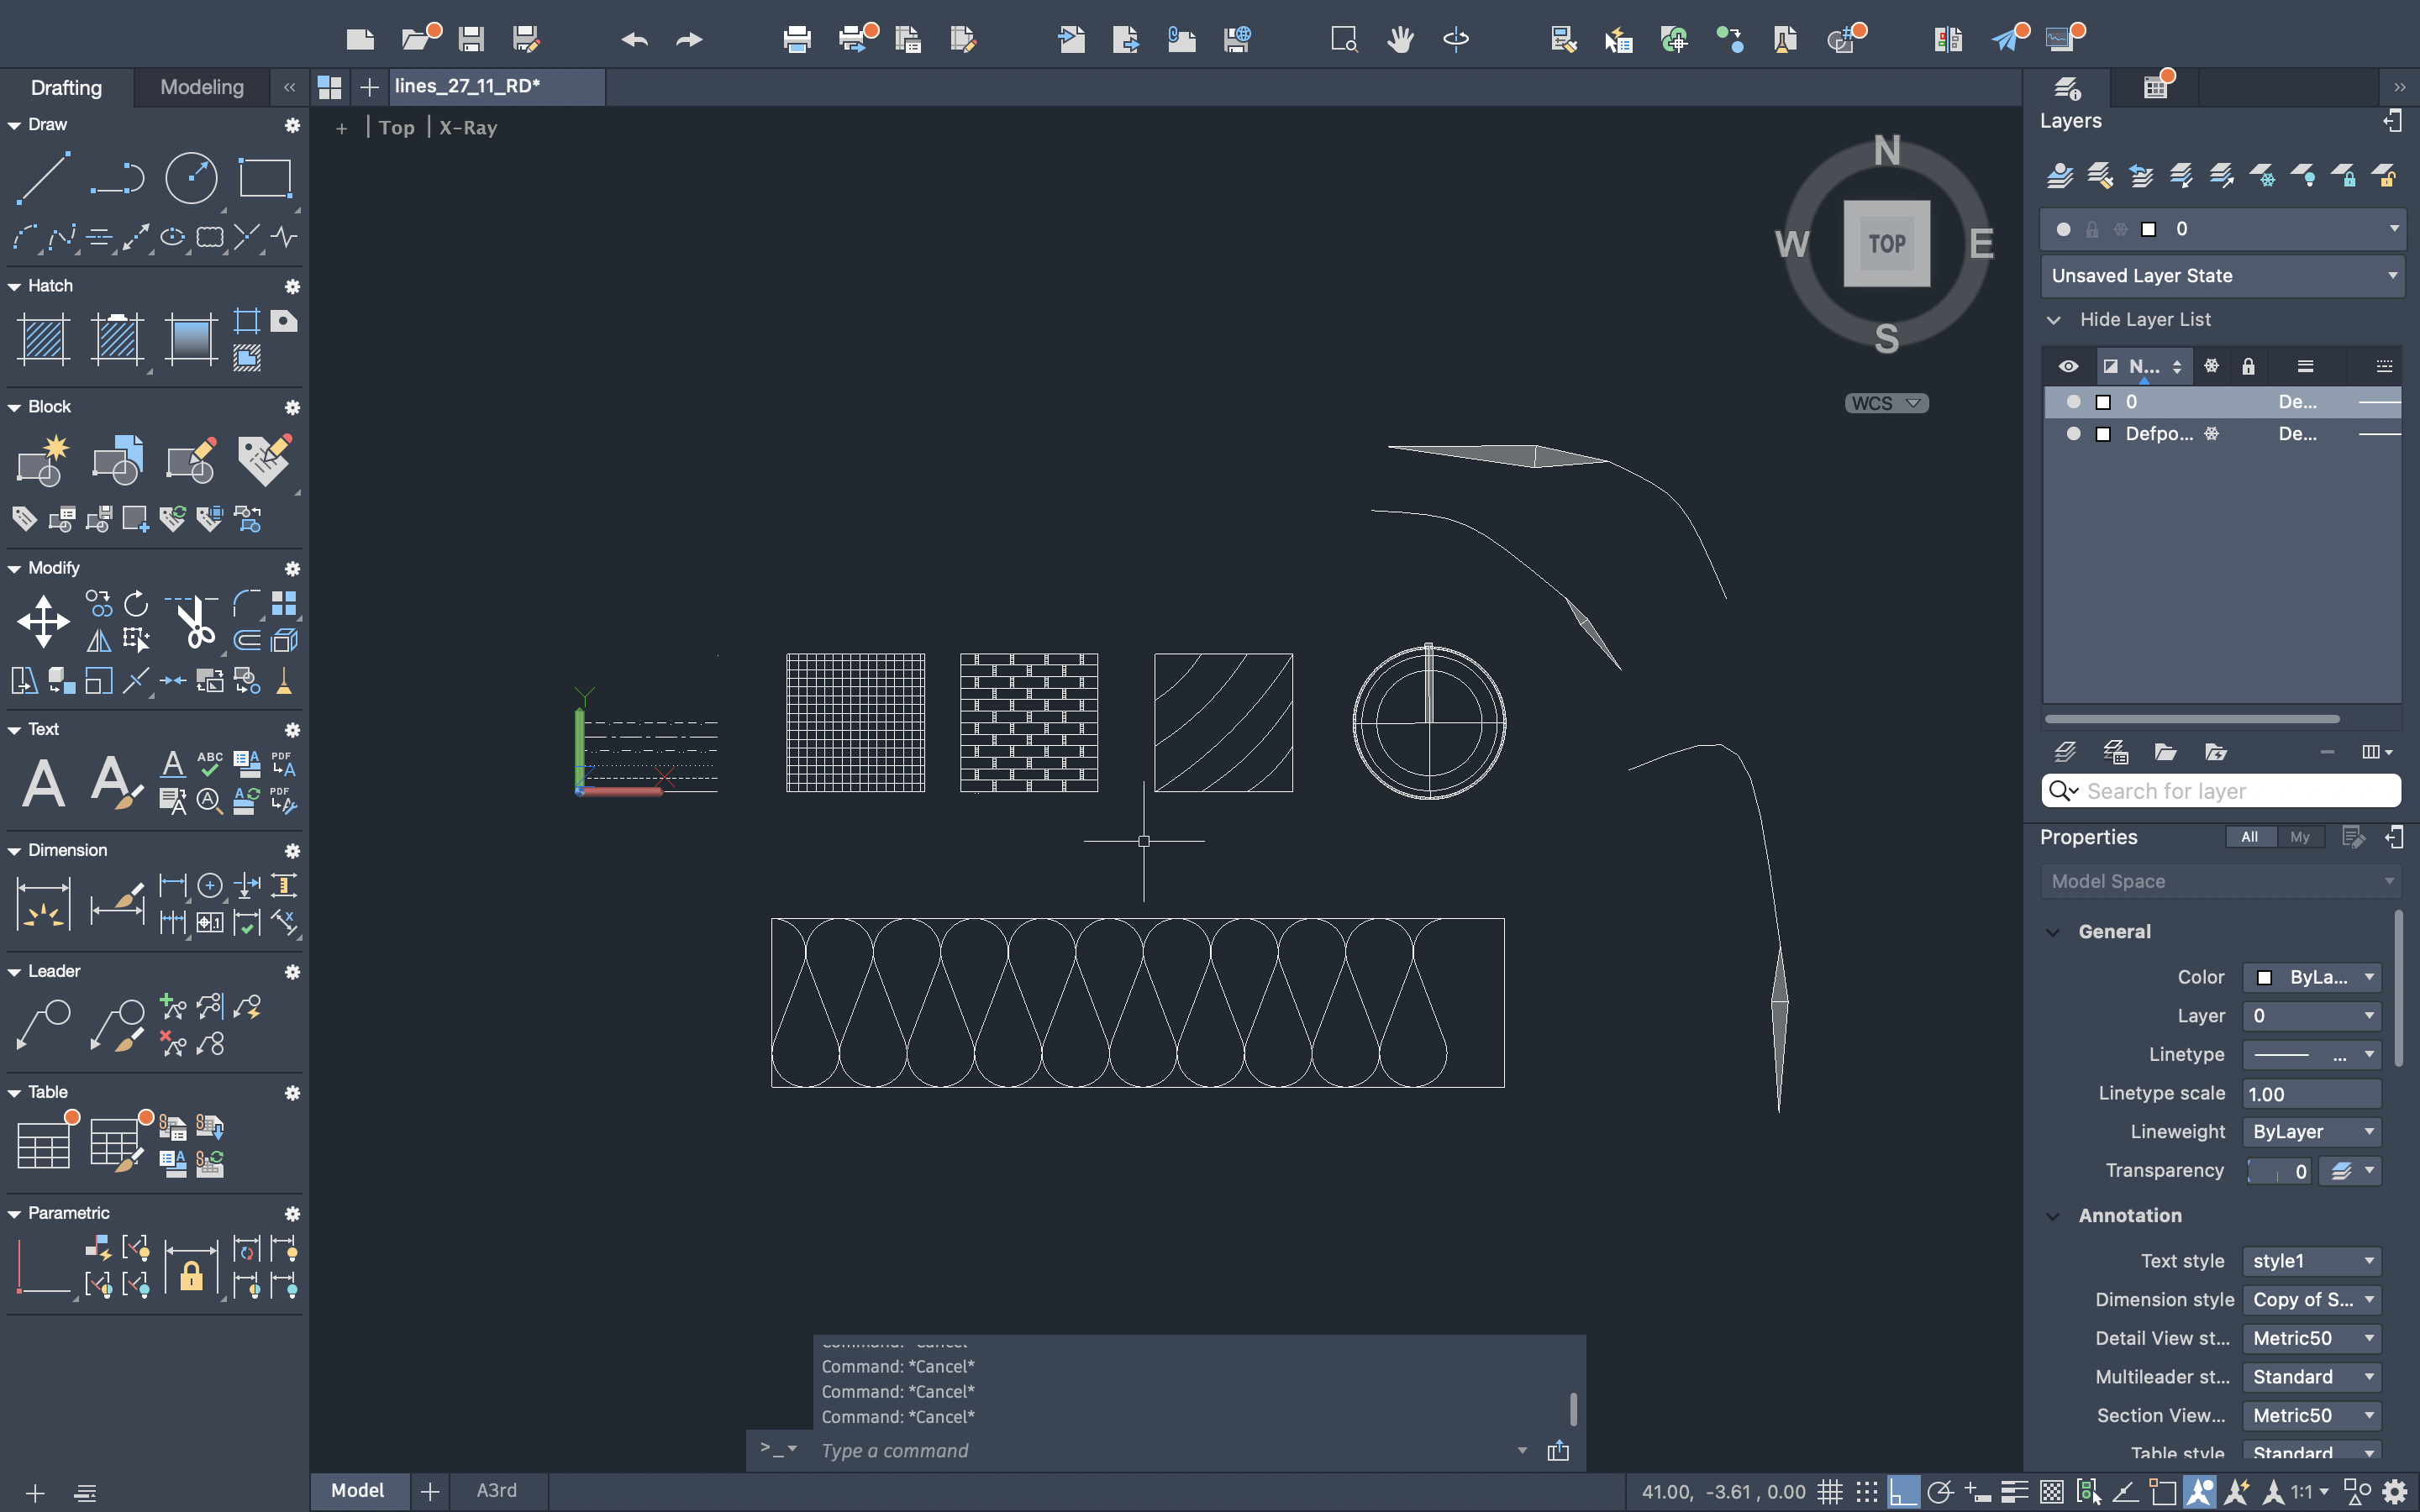Viewport: 2420px width, 1512px height.
Task: Select the Move tool in Modify
Action: click(x=43, y=621)
